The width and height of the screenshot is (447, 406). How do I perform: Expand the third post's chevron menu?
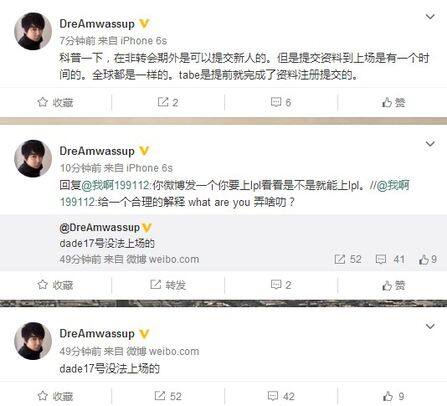click(430, 326)
